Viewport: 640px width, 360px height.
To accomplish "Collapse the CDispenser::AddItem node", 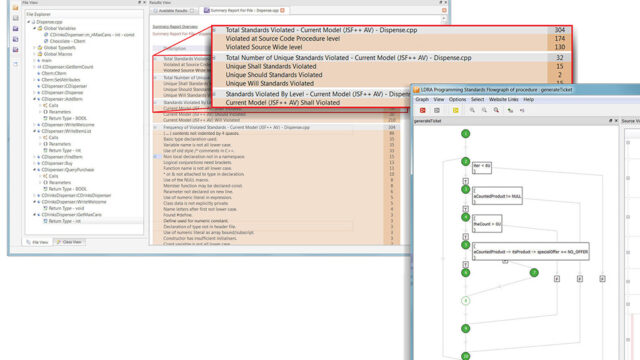I will click(x=34, y=99).
